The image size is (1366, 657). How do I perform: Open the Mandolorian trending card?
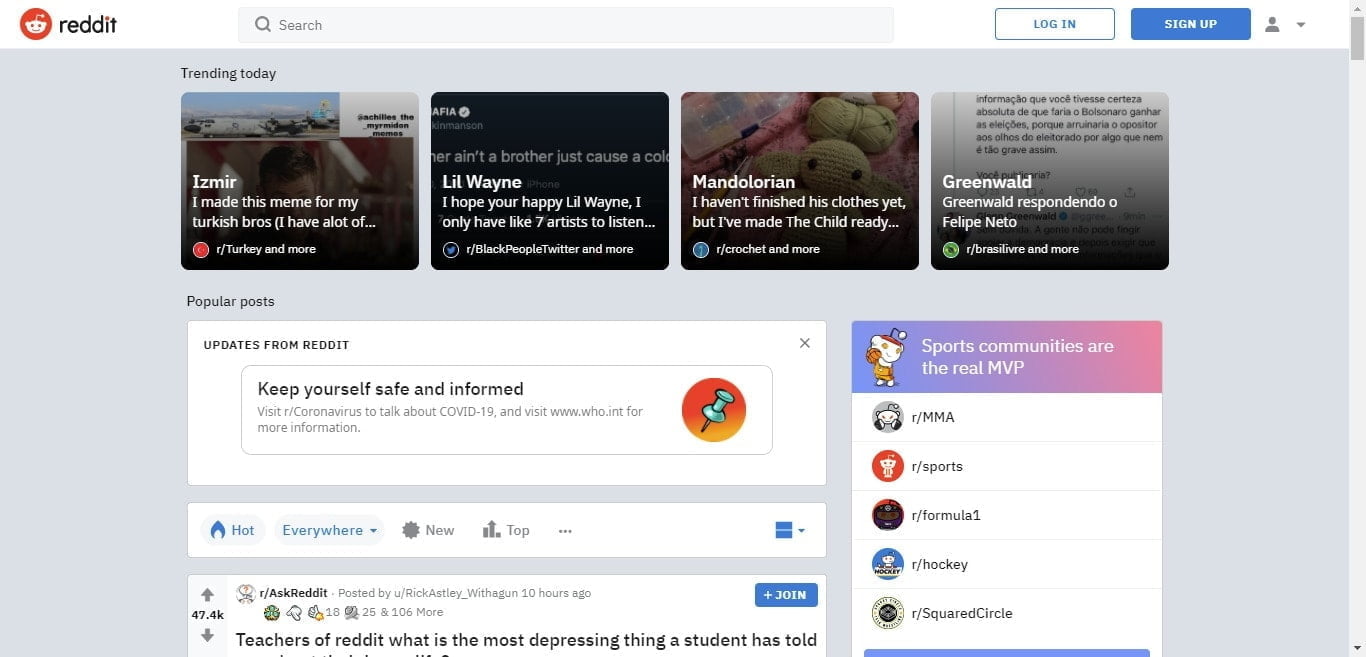tap(799, 181)
